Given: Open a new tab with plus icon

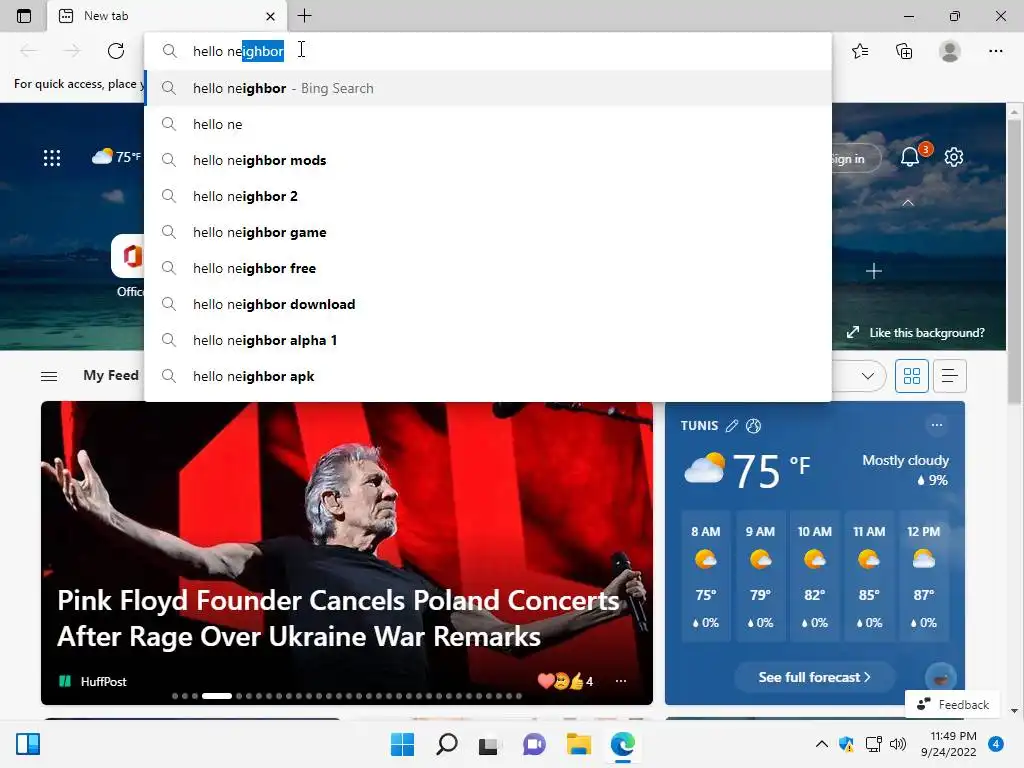Looking at the screenshot, I should point(304,16).
